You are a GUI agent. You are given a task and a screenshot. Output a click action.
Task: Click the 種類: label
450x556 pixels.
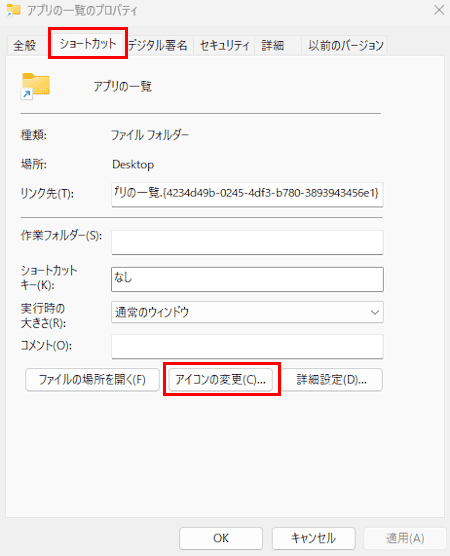click(34, 135)
